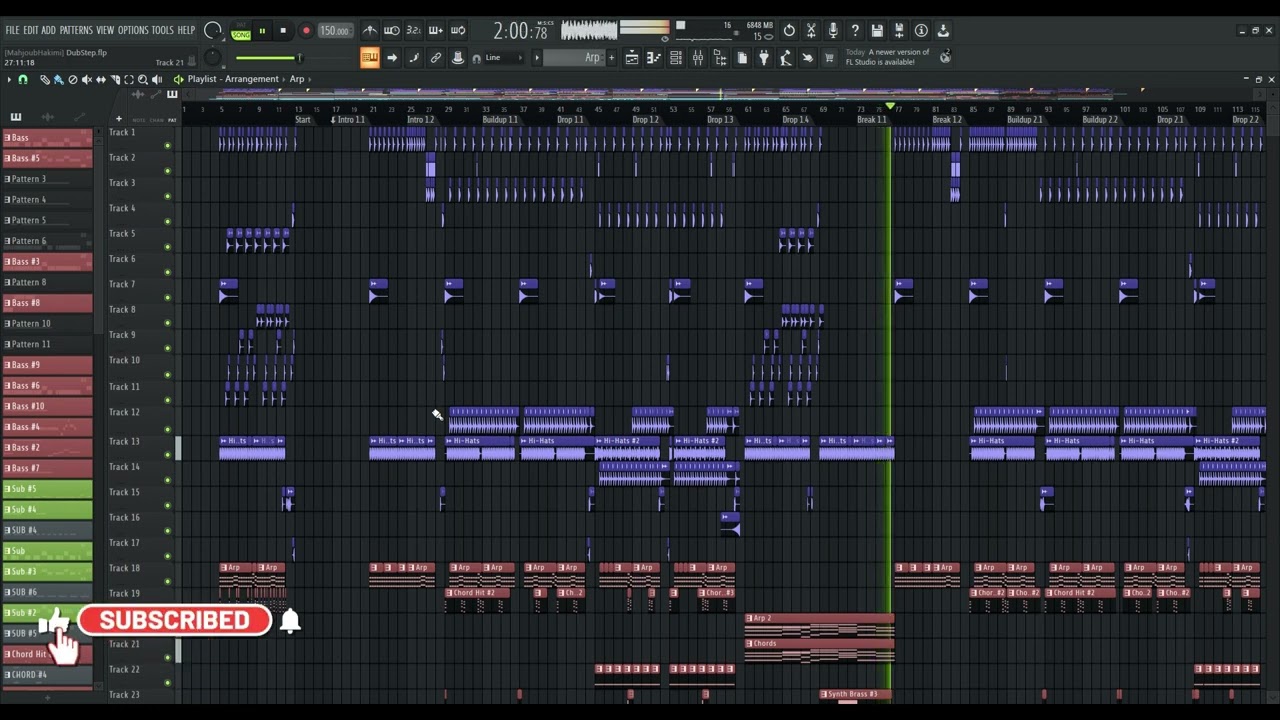Screen dimensions: 1280x720
Task: Save project with floppy disk icon
Action: point(876,31)
